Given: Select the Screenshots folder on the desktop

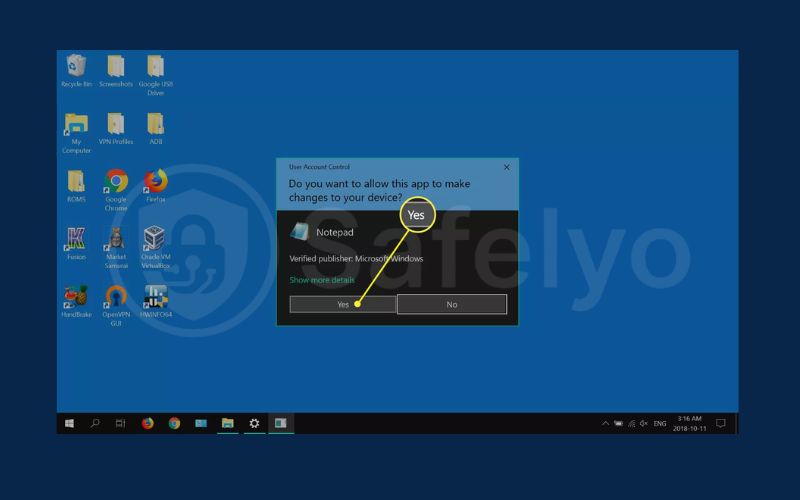Looking at the screenshot, I should pyautogui.click(x=116, y=71).
